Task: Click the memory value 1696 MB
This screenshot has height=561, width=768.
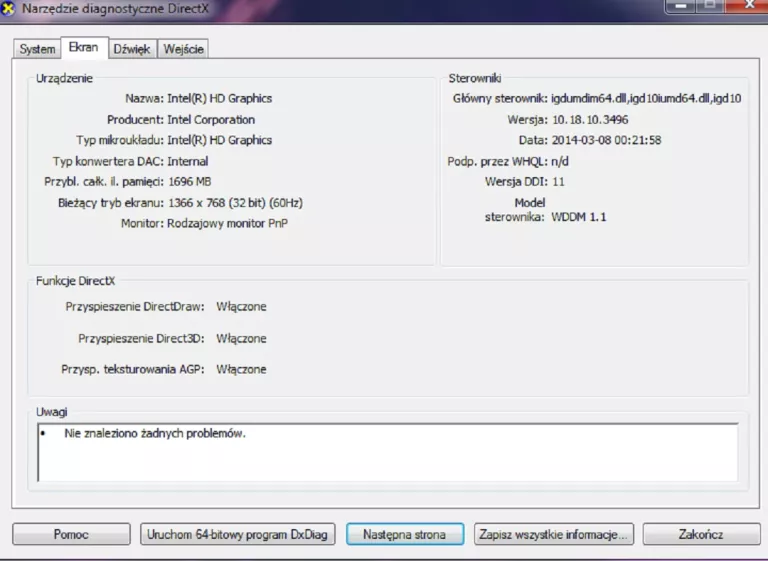Action: point(190,182)
